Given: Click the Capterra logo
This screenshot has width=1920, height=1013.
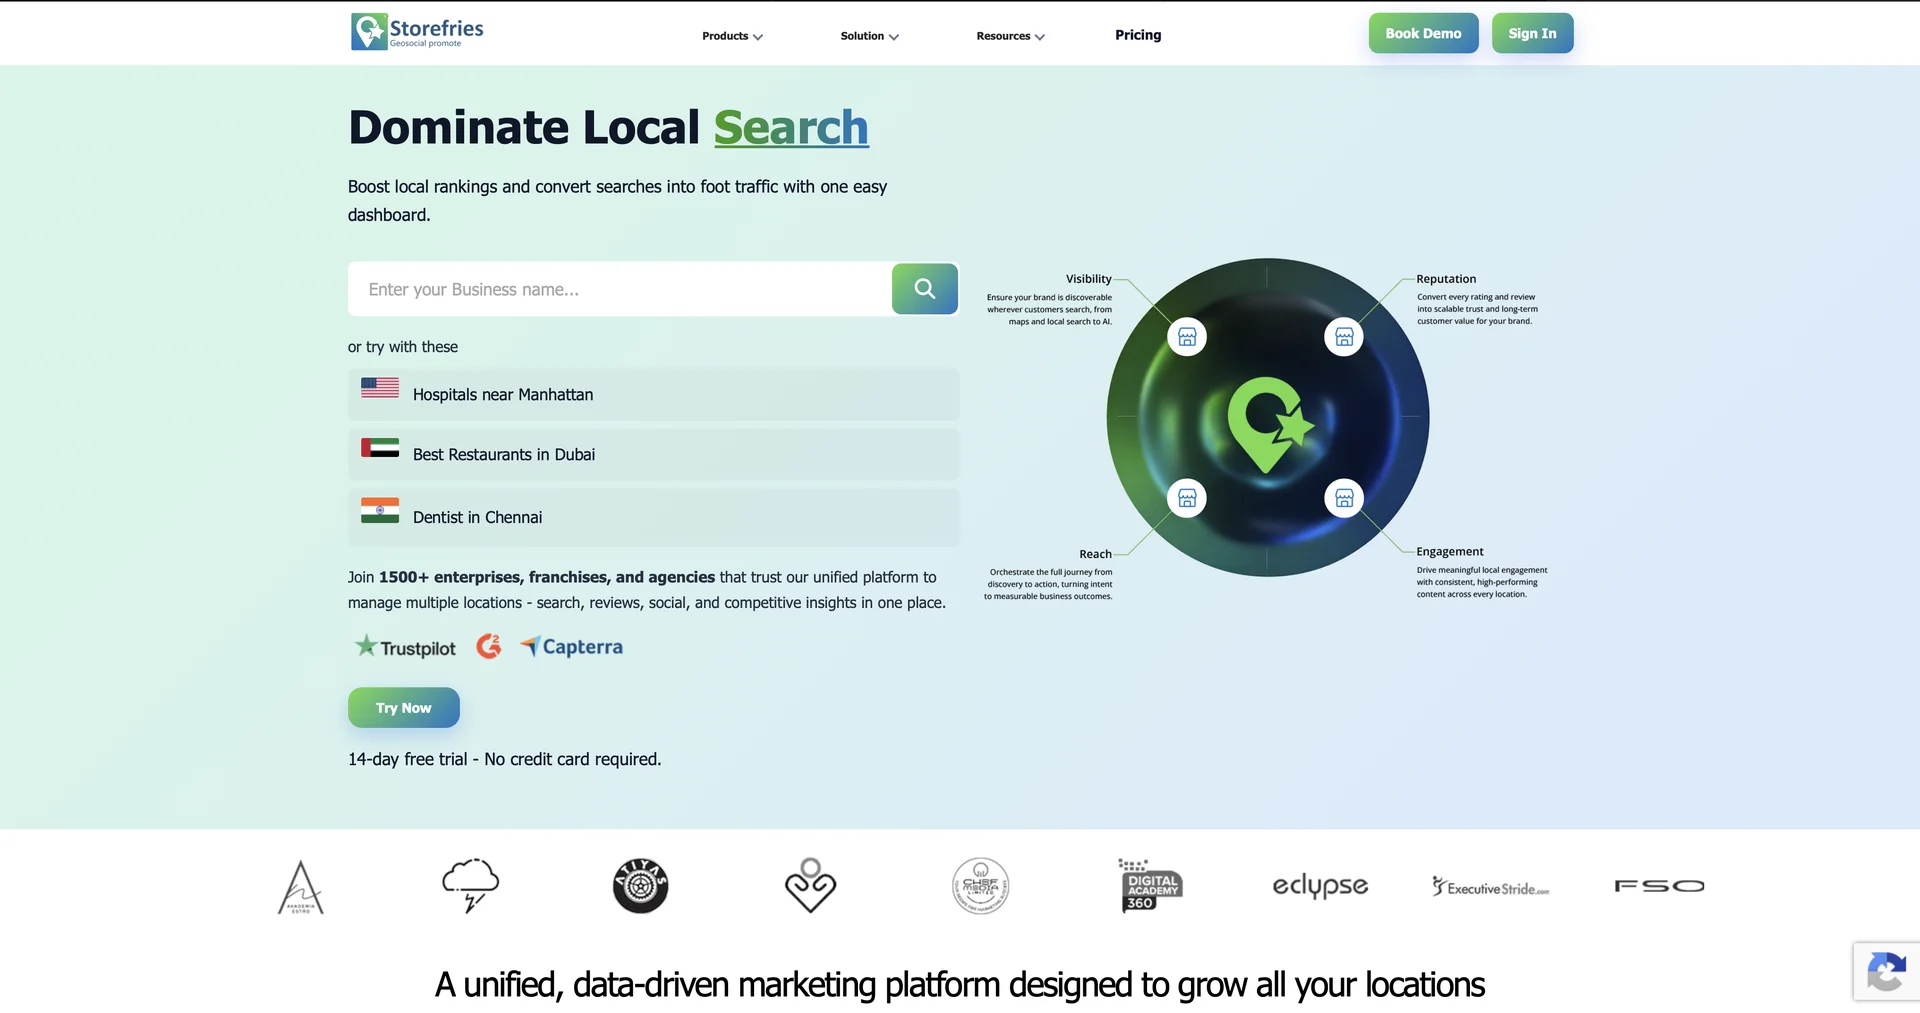Looking at the screenshot, I should point(571,647).
